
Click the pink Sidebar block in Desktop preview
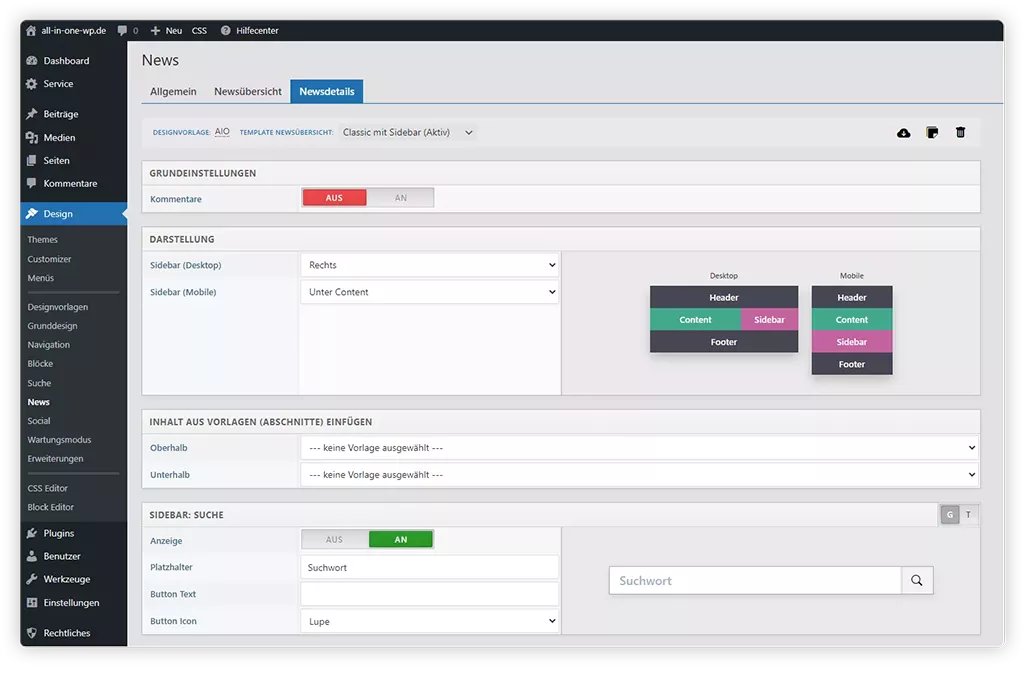[x=769, y=320]
